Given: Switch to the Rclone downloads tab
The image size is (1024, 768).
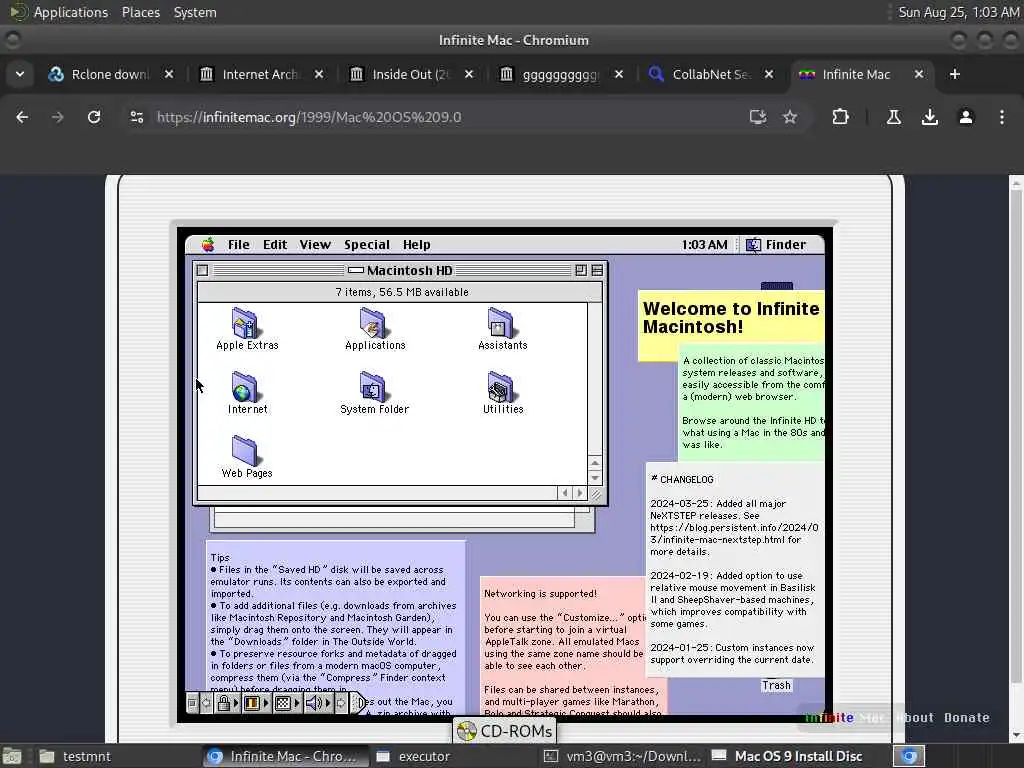Looking at the screenshot, I should click(111, 74).
